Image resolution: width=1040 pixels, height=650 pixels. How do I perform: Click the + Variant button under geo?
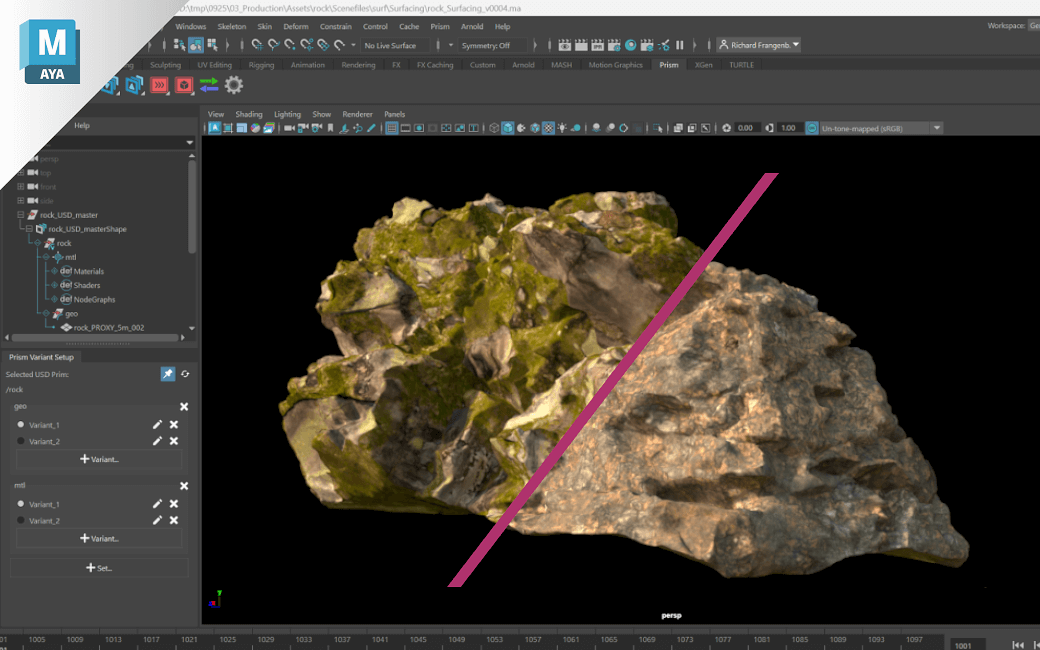(x=98, y=459)
